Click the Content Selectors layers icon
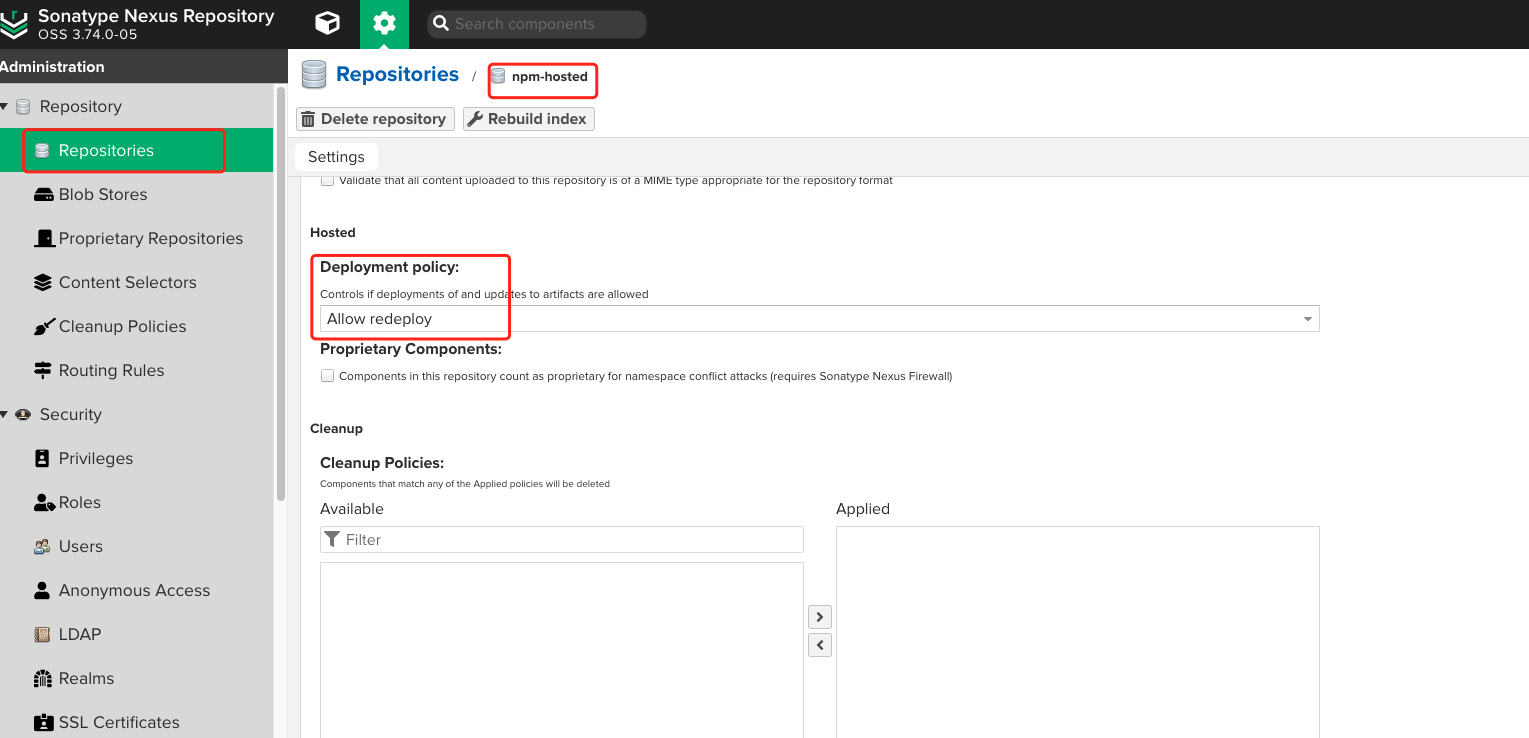Image resolution: width=1529 pixels, height=738 pixels. point(43,283)
